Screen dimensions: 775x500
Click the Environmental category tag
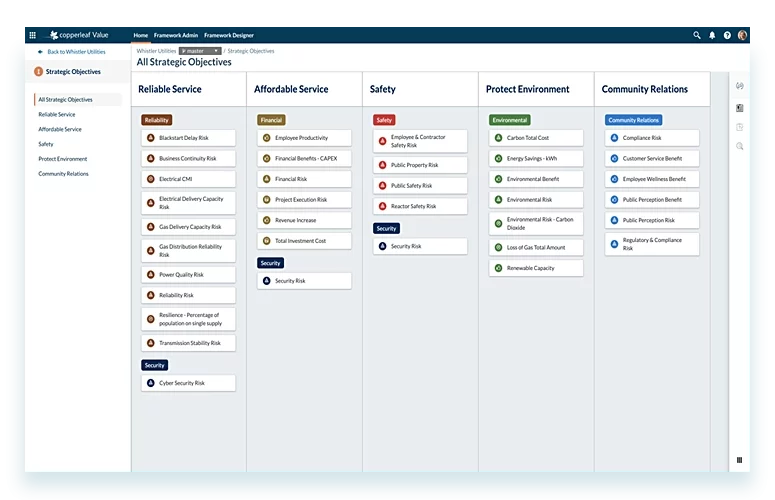click(510, 120)
